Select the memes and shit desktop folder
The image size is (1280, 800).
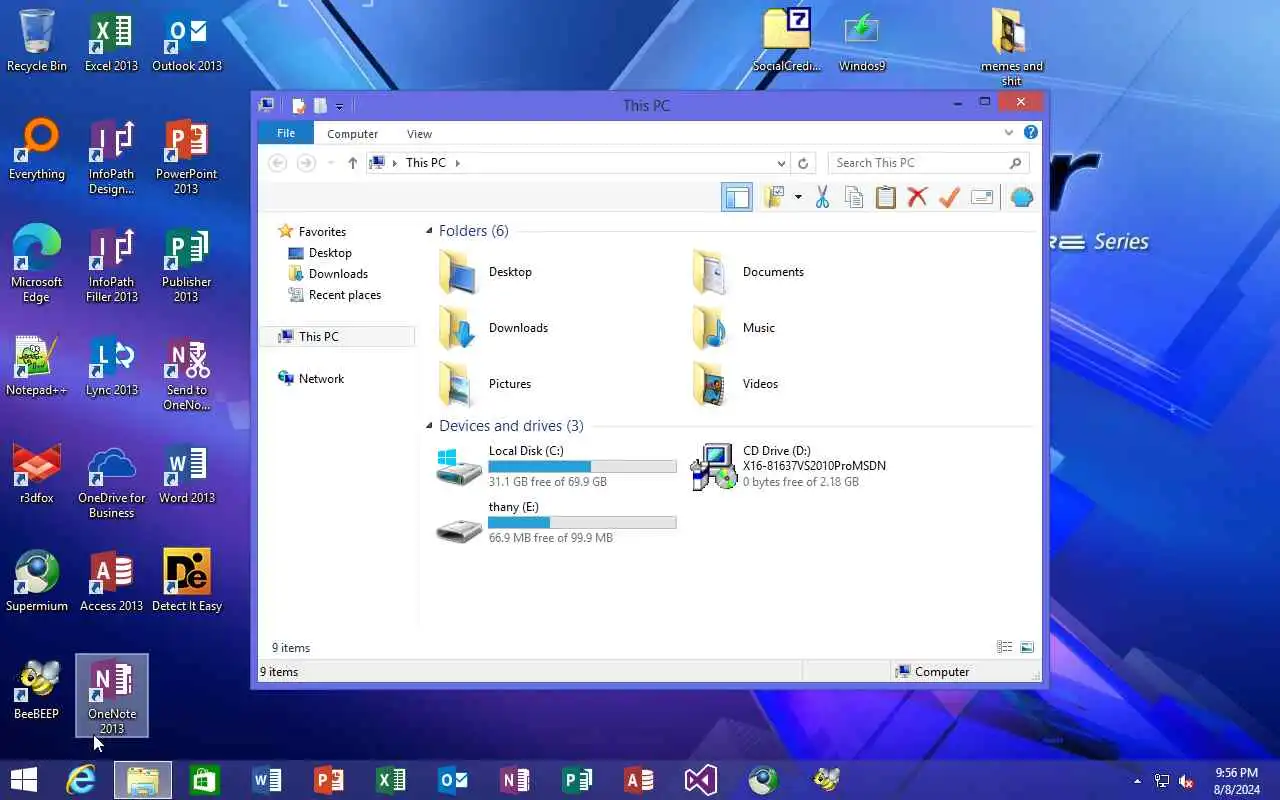(1012, 48)
